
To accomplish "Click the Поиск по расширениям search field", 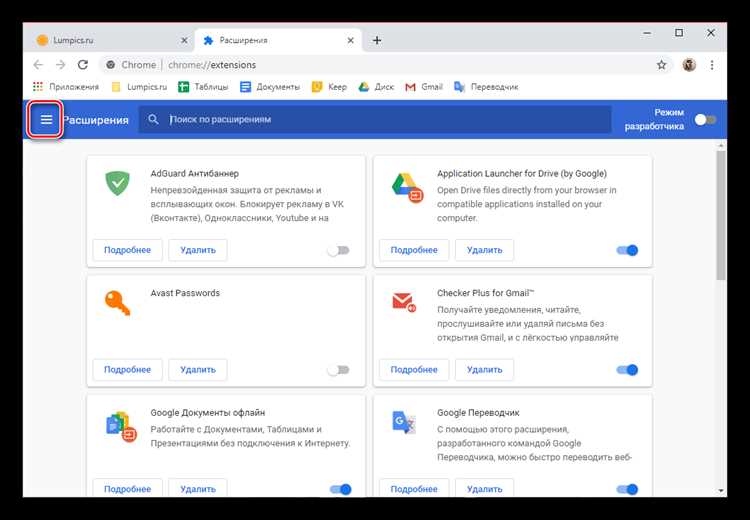I will click(375, 119).
